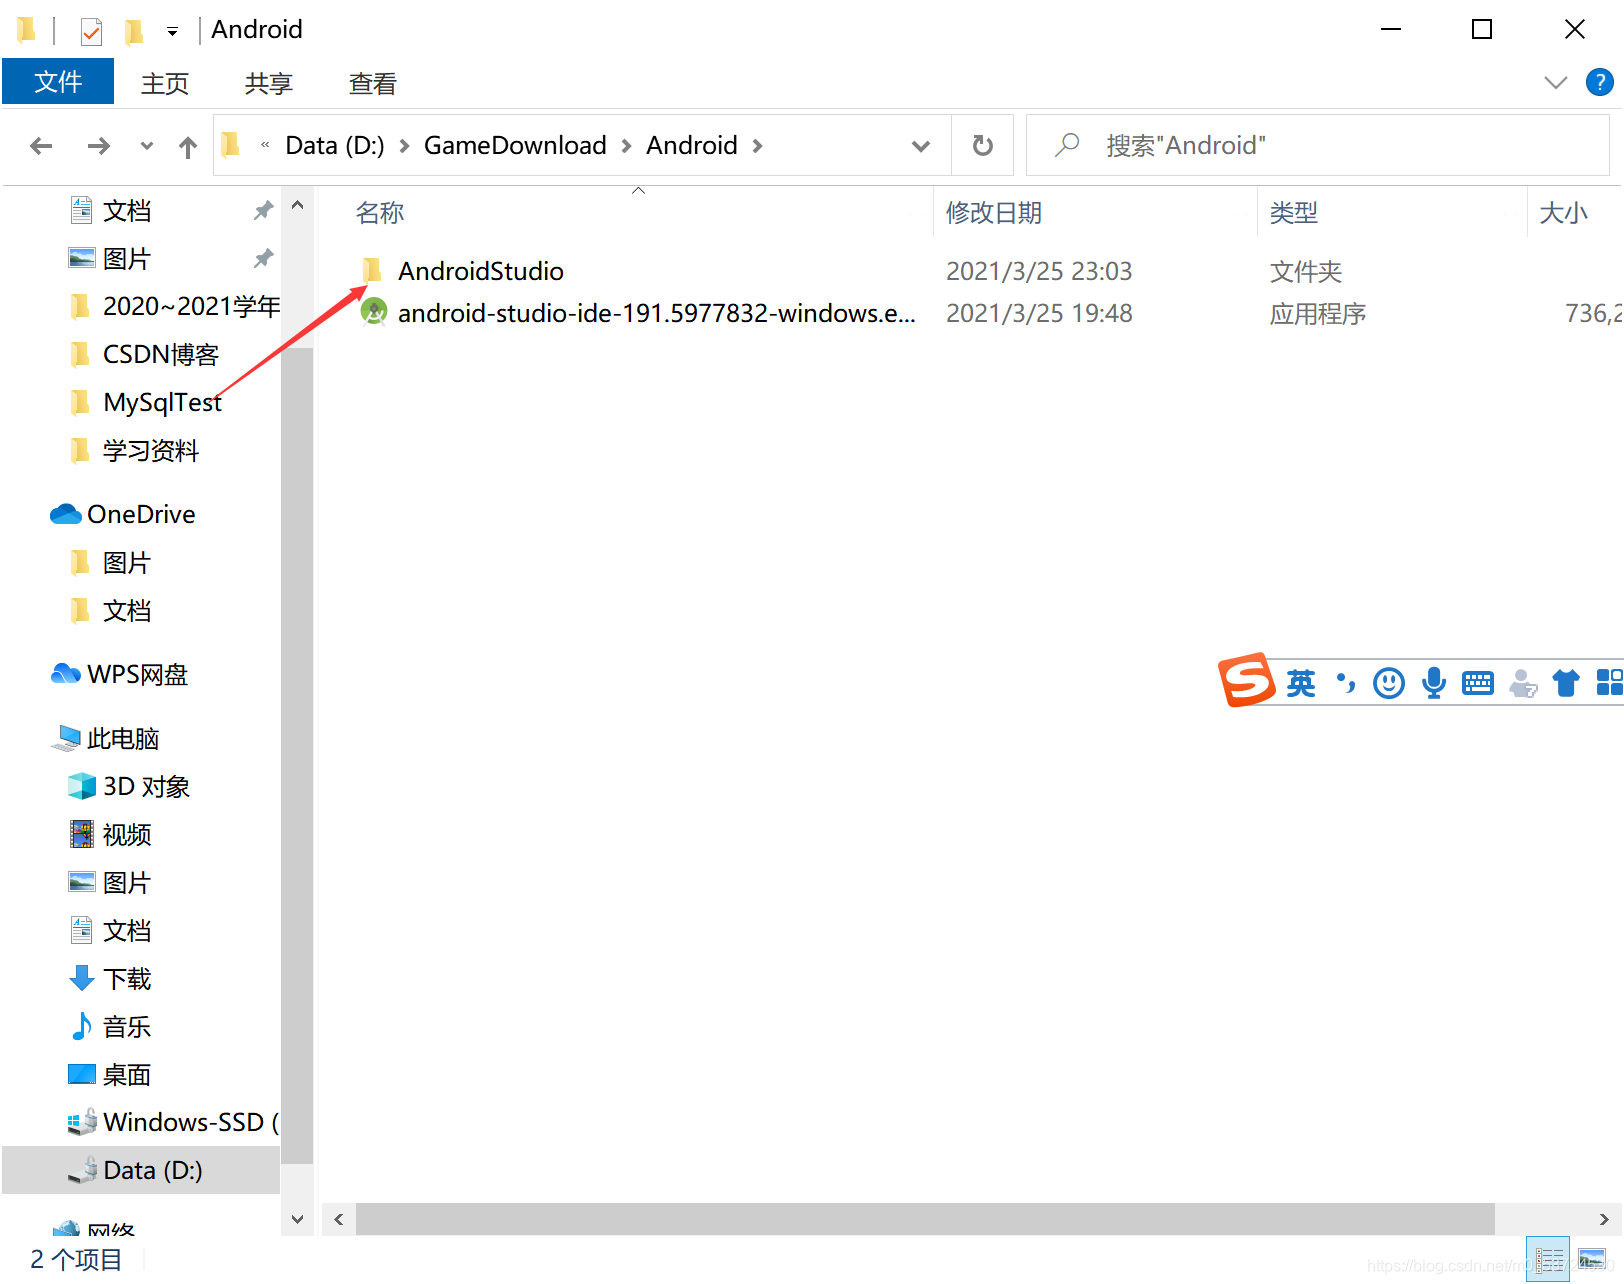Sort by the 修改日期 column header

tap(994, 212)
